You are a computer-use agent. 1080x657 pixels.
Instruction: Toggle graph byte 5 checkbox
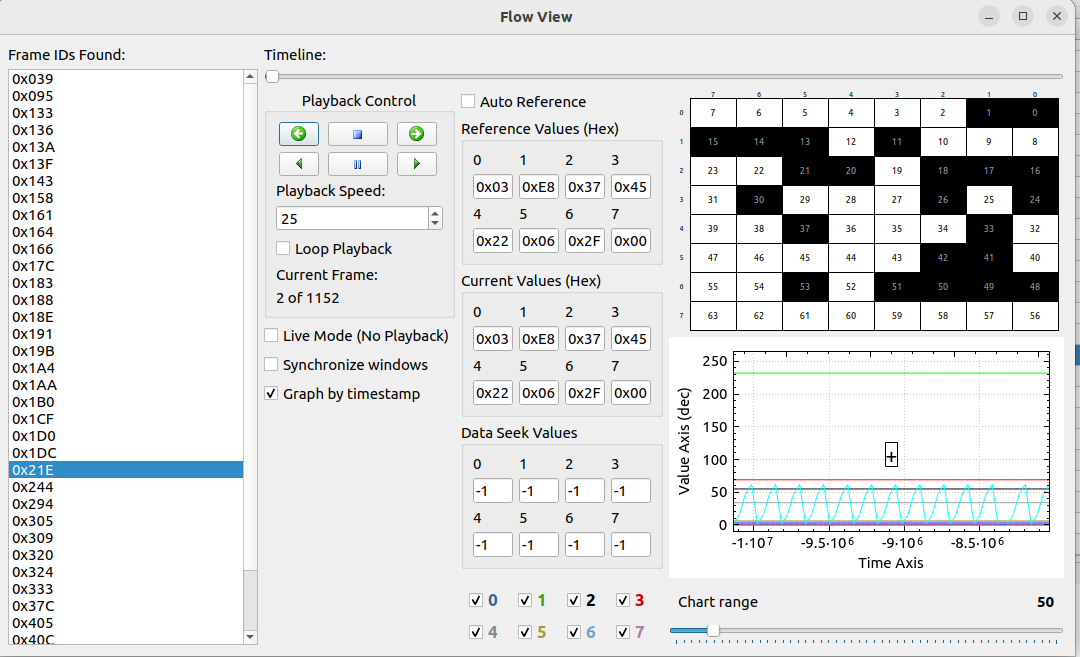click(x=524, y=632)
